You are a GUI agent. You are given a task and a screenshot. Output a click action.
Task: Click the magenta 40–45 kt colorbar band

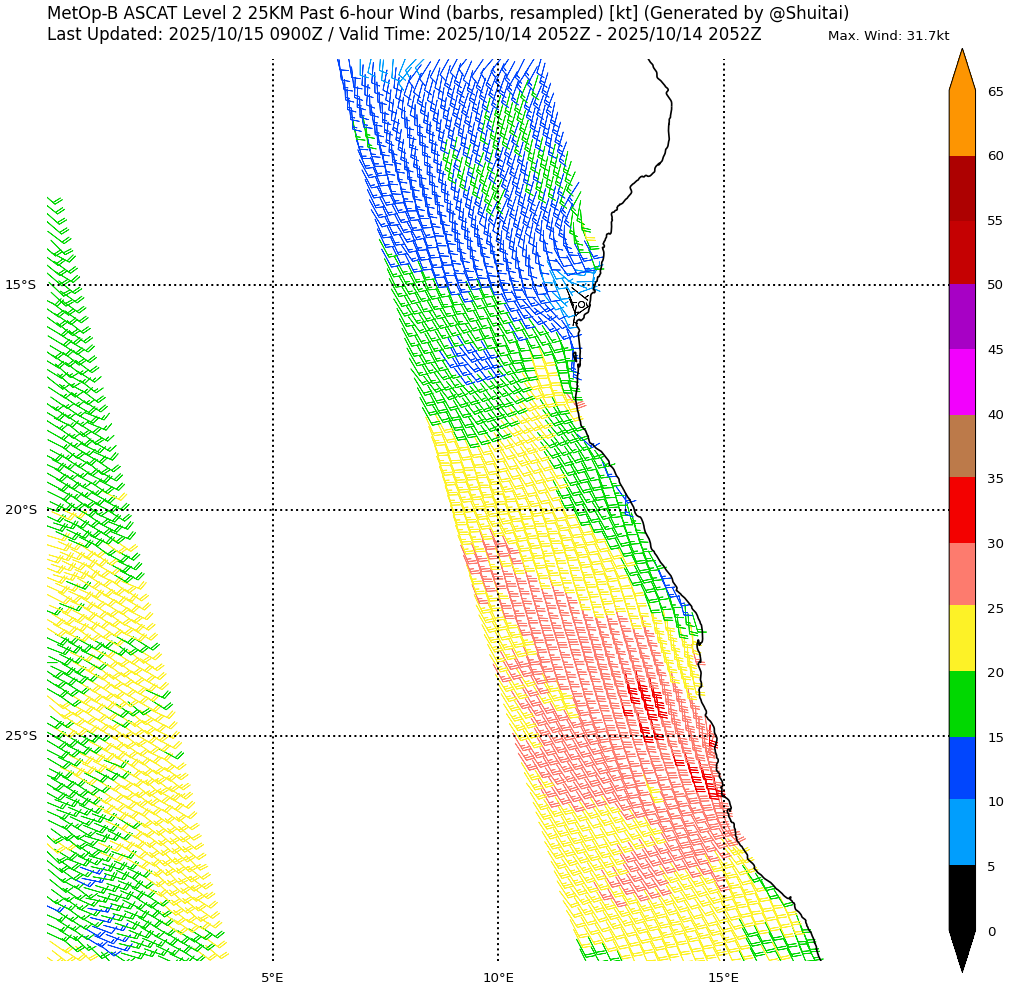(x=961, y=382)
